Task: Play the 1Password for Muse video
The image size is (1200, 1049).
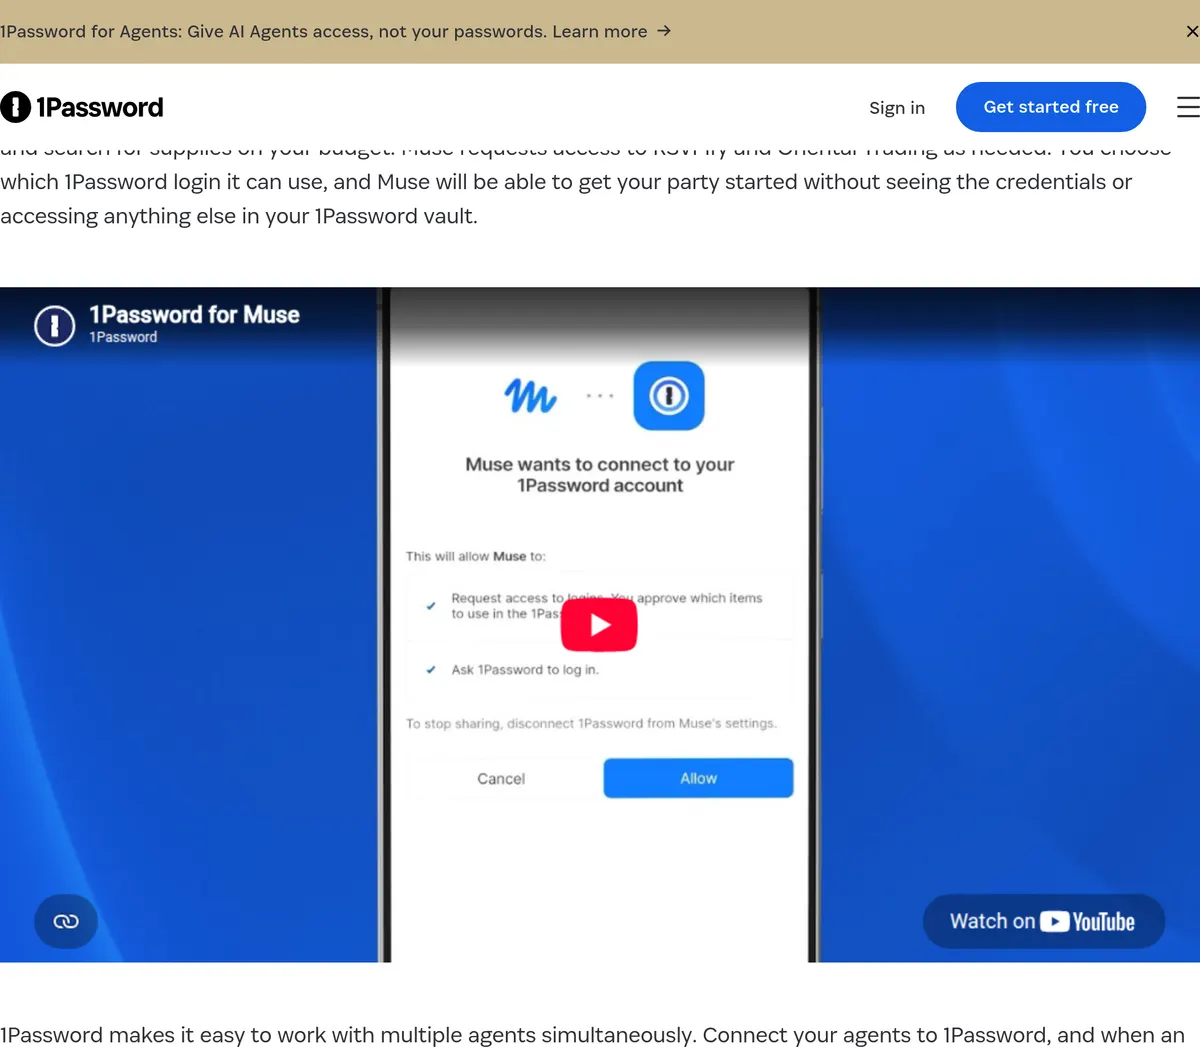Action: [x=599, y=625]
